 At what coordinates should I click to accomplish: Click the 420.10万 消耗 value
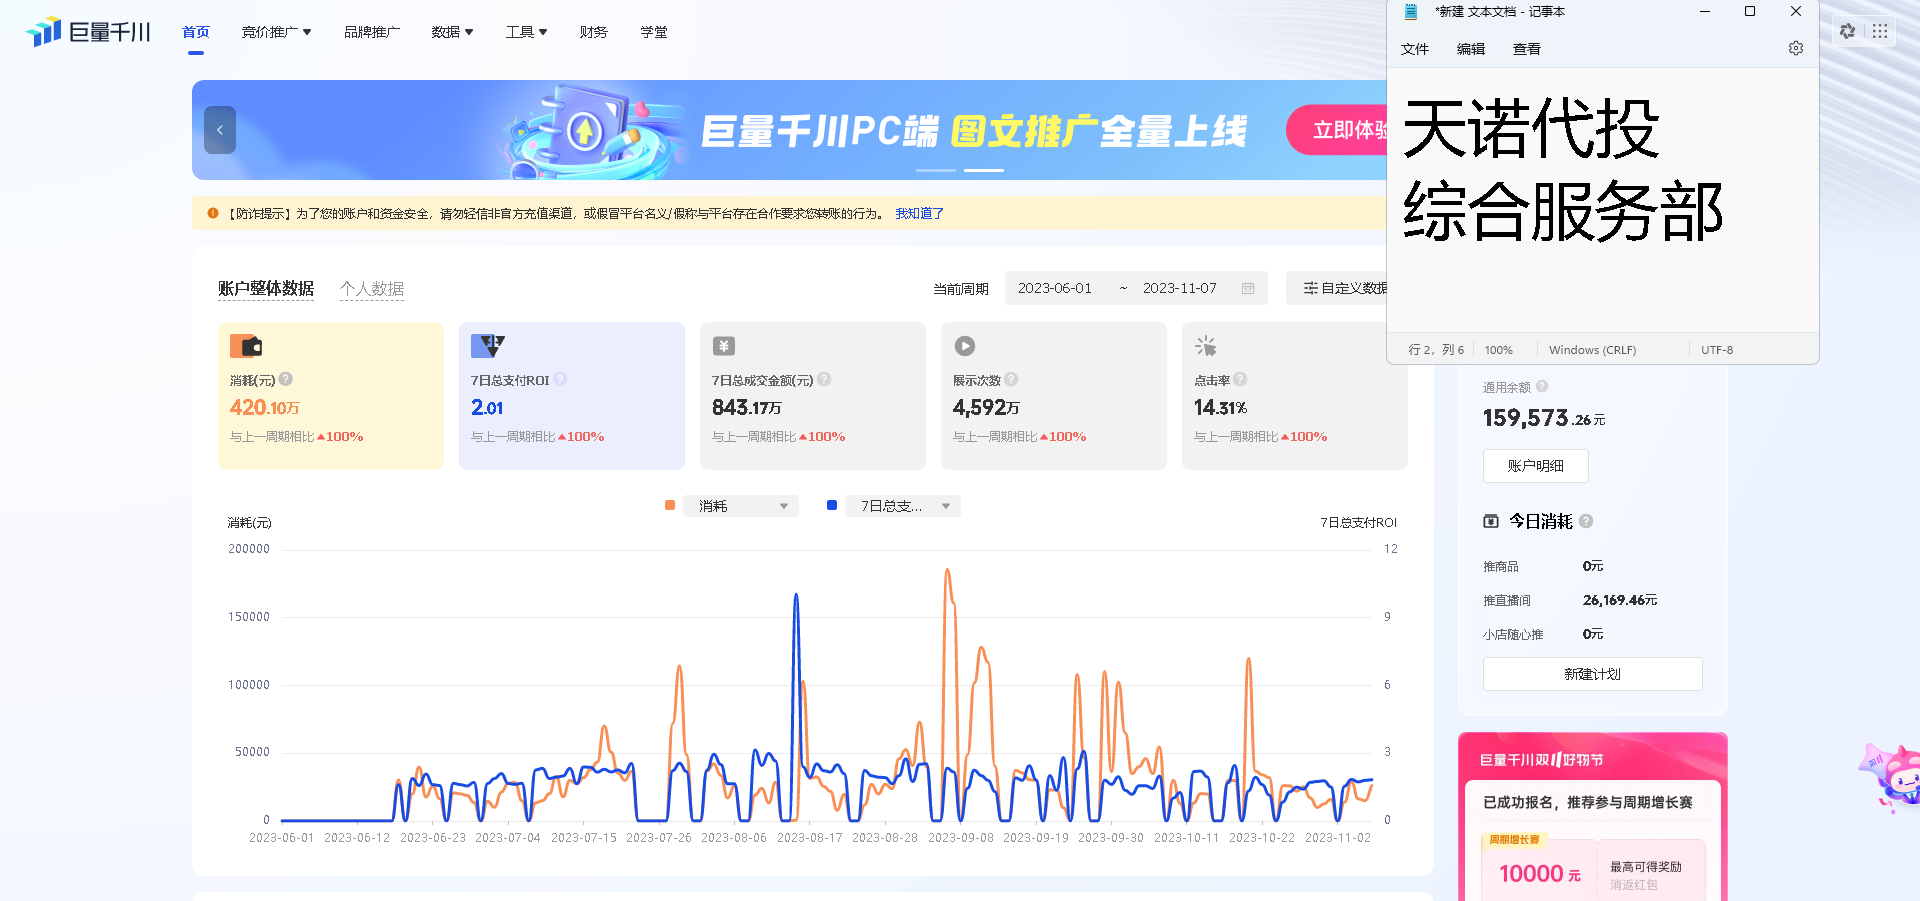point(265,407)
